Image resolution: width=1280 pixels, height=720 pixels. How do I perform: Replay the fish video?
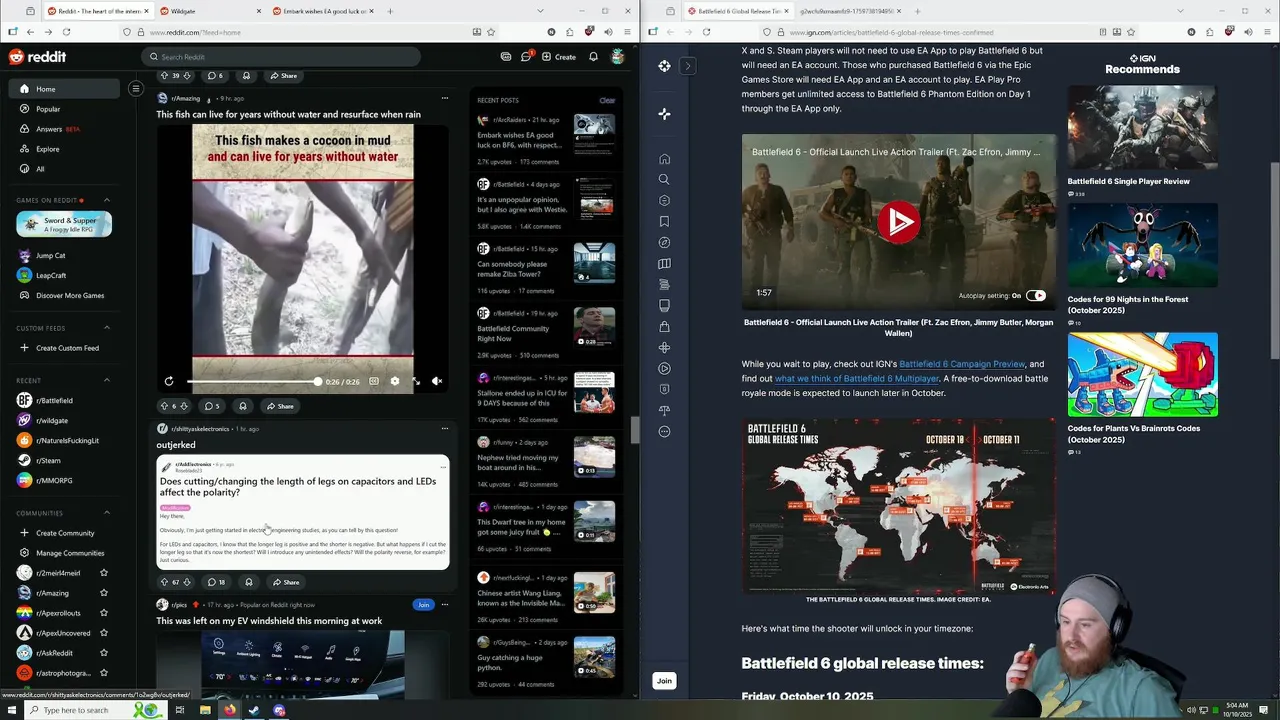coord(169,381)
